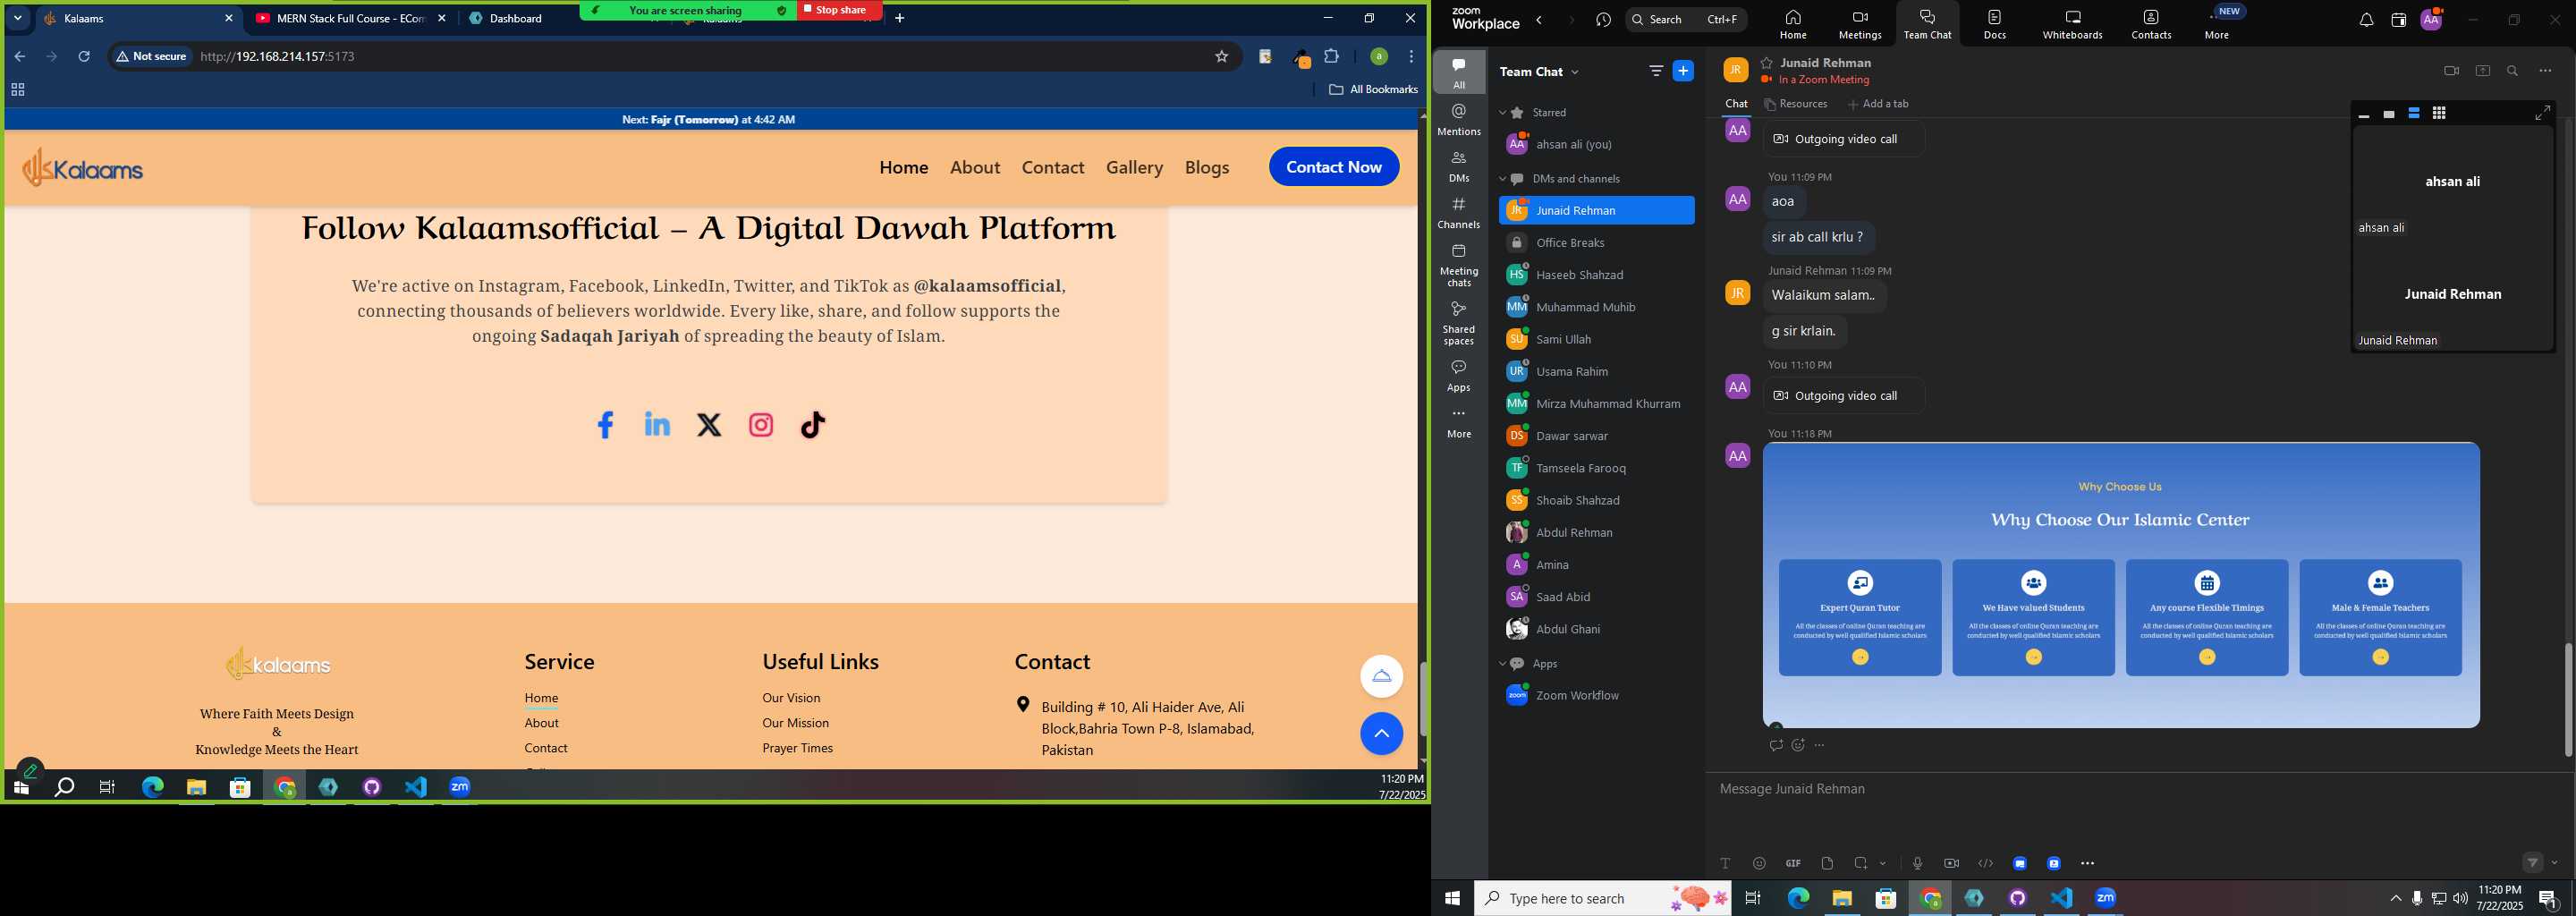Switch to the MERN Stack Full Course Chrome tab

click(x=350, y=18)
